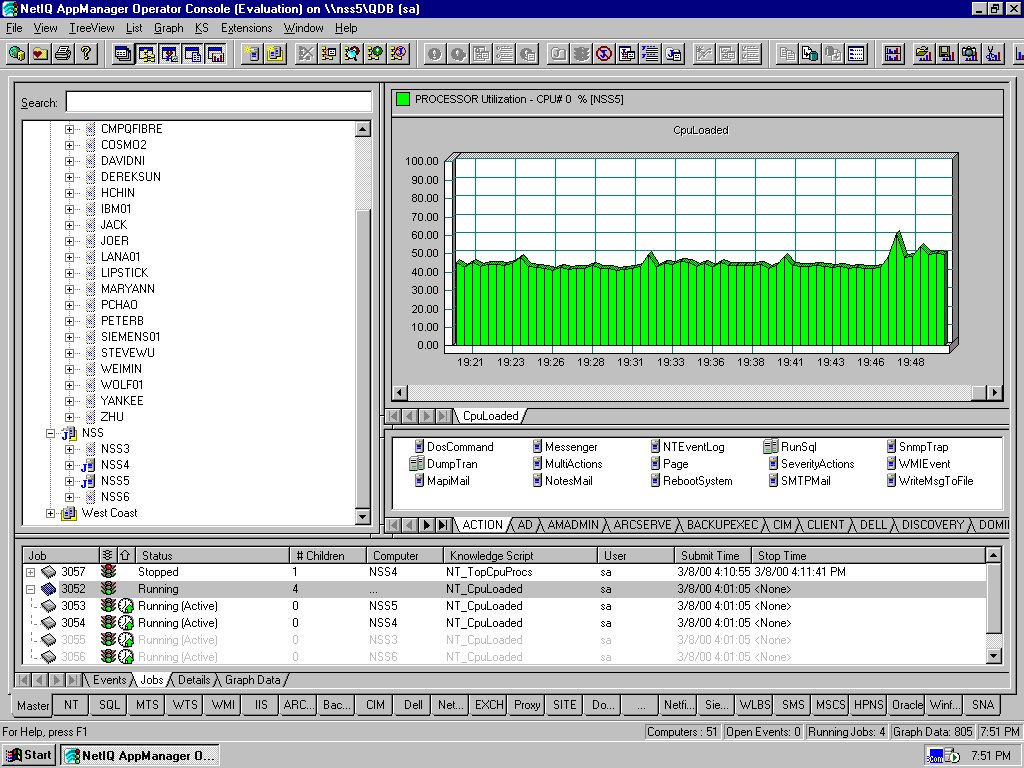The image size is (1024, 768).
Task: Sort jobs by the Status column header
Action: [212, 556]
